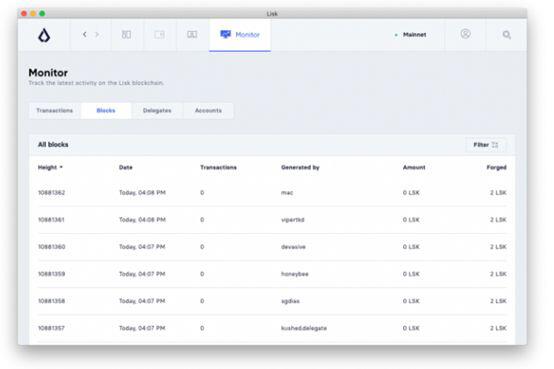The width and height of the screenshot is (554, 369).
Task: Click the Generated by column header
Action: (x=300, y=167)
